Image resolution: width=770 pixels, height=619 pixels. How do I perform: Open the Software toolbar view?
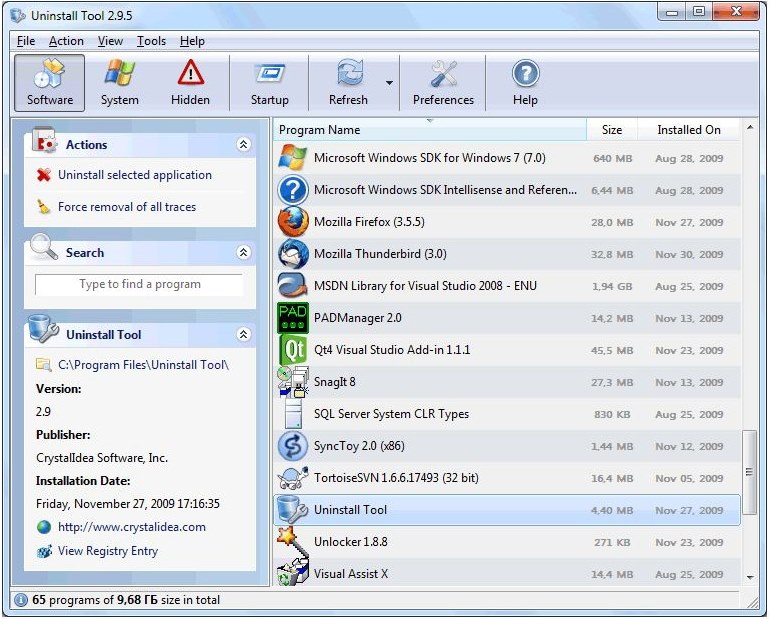(x=49, y=82)
